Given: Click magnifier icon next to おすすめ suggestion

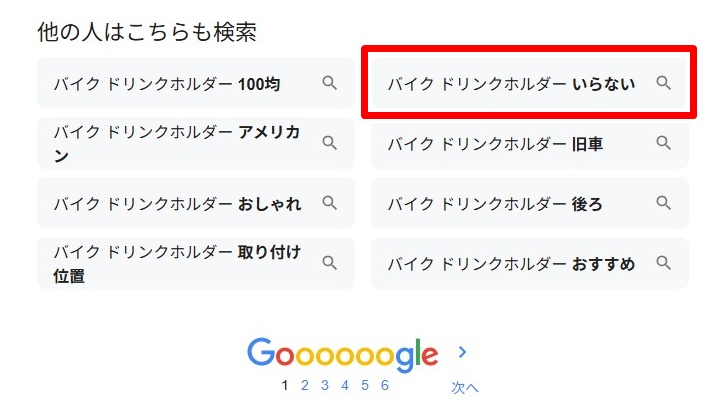Looking at the screenshot, I should (663, 263).
